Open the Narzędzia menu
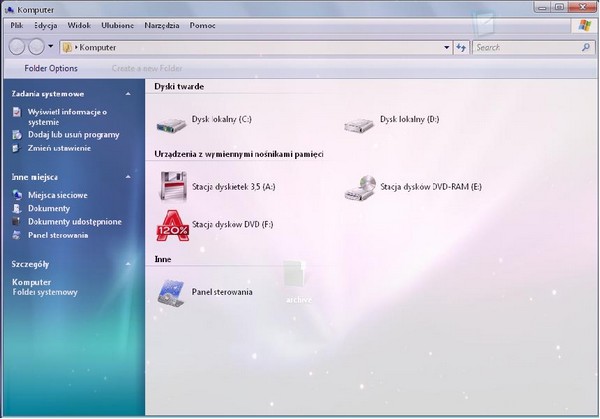 tap(163, 23)
